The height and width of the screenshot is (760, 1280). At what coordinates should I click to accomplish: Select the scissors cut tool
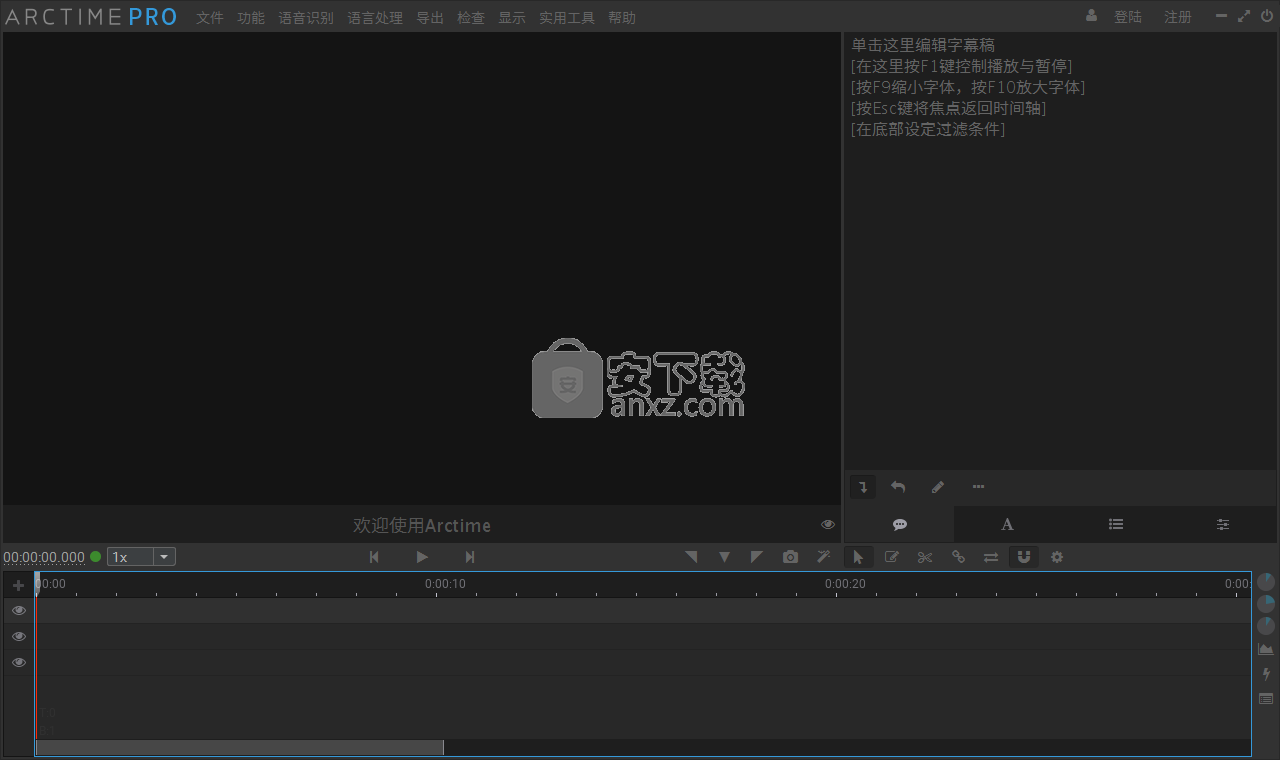925,557
